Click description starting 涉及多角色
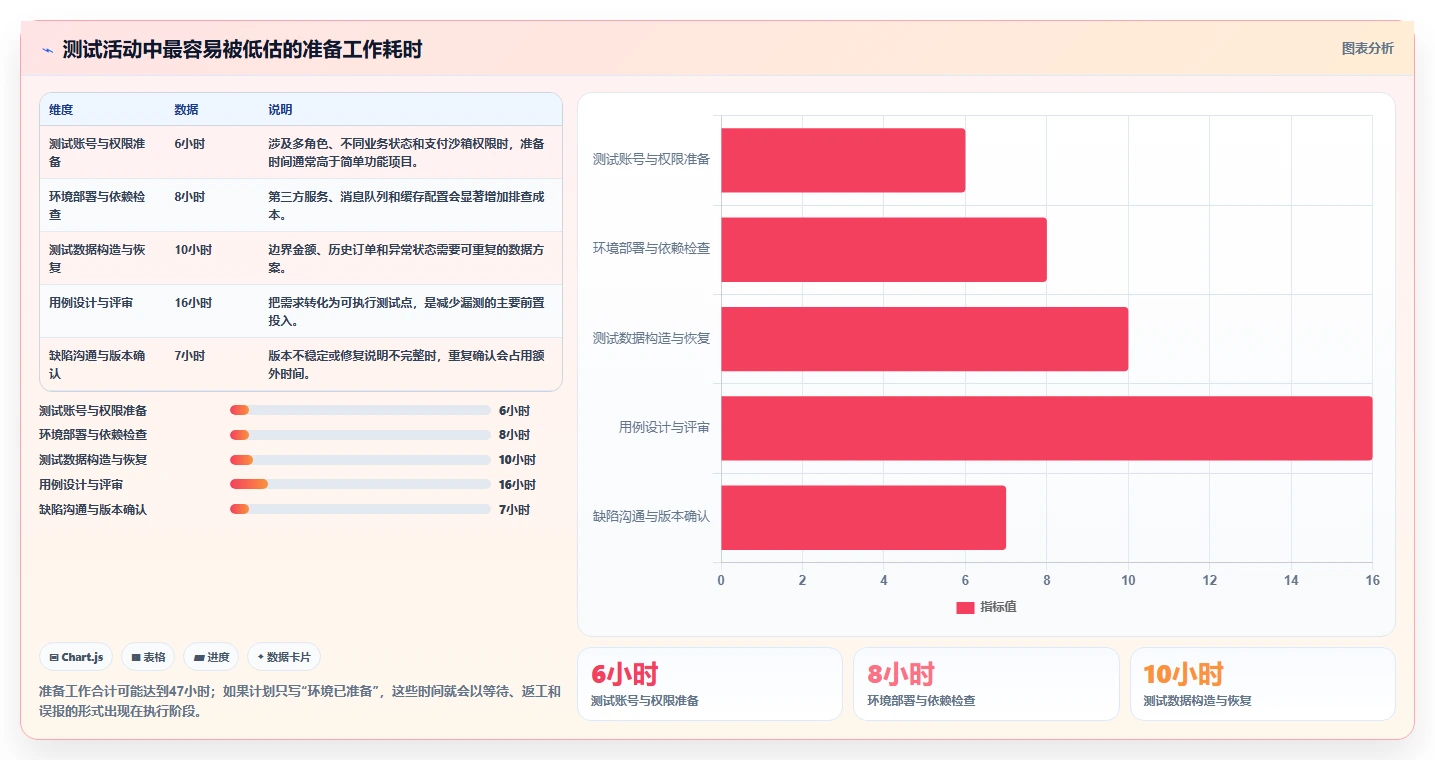Image resolution: width=1435 pixels, height=760 pixels. (x=407, y=152)
